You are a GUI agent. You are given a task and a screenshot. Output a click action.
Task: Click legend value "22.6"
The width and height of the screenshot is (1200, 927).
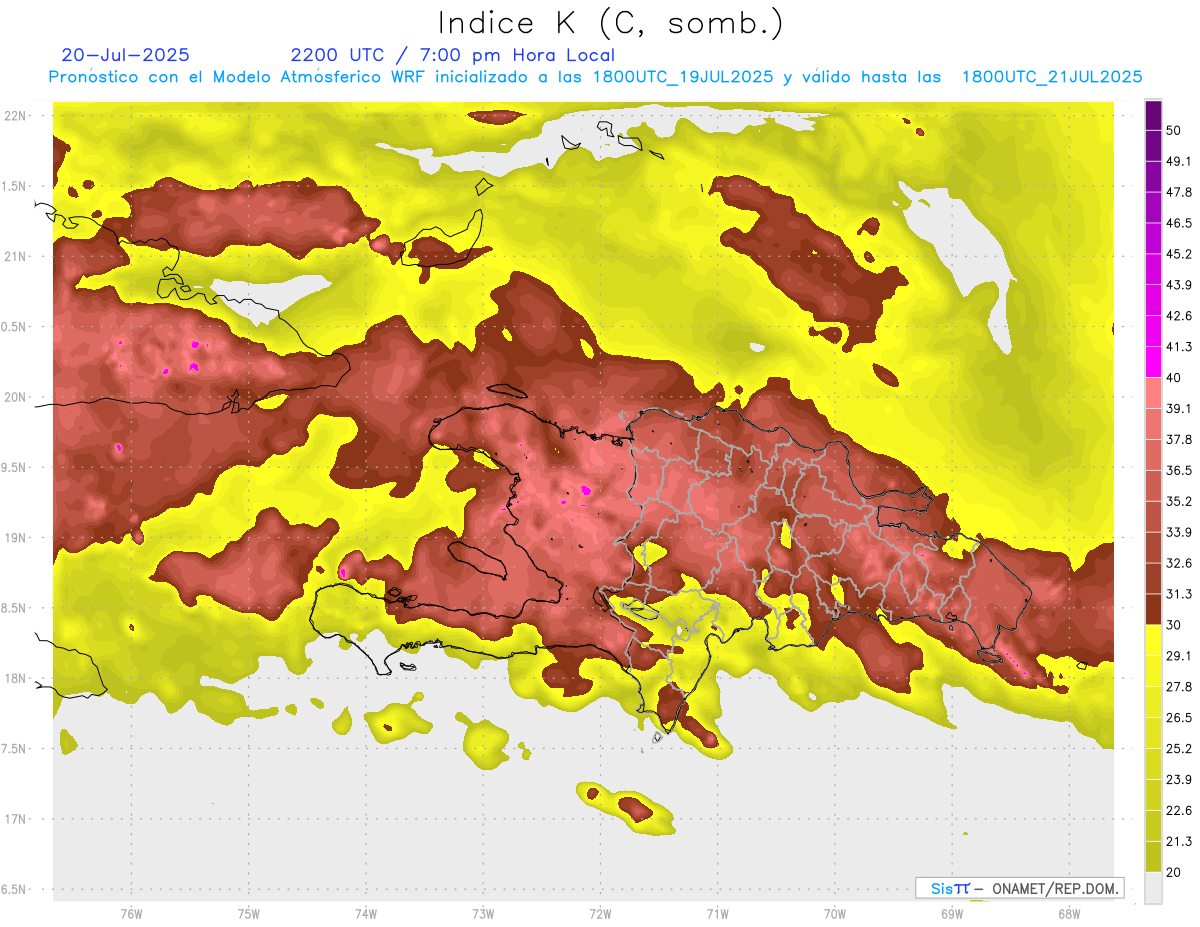coord(1178,811)
